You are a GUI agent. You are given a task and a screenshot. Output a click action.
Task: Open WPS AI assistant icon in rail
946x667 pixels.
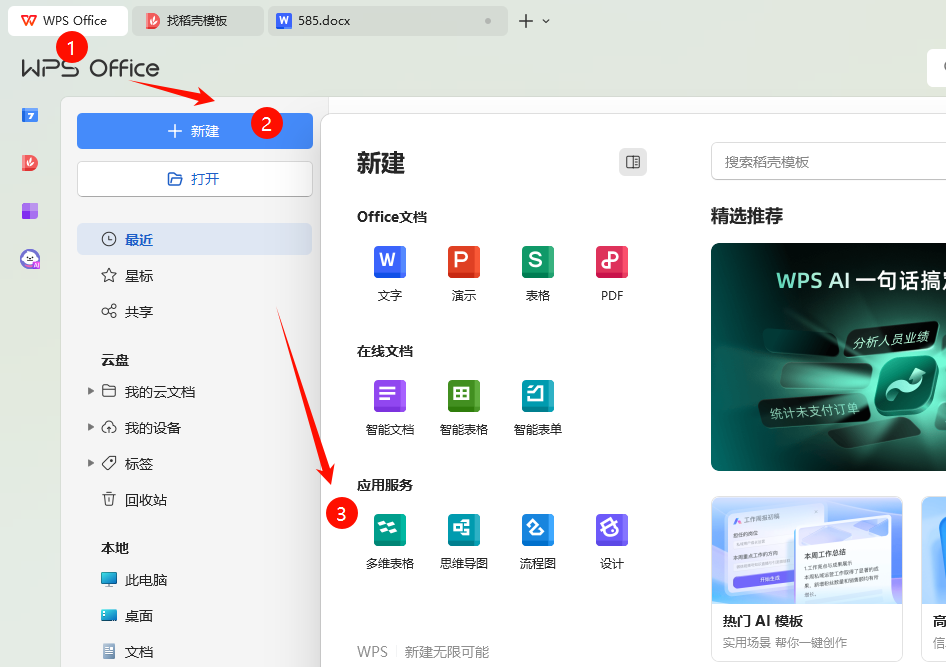(x=30, y=259)
